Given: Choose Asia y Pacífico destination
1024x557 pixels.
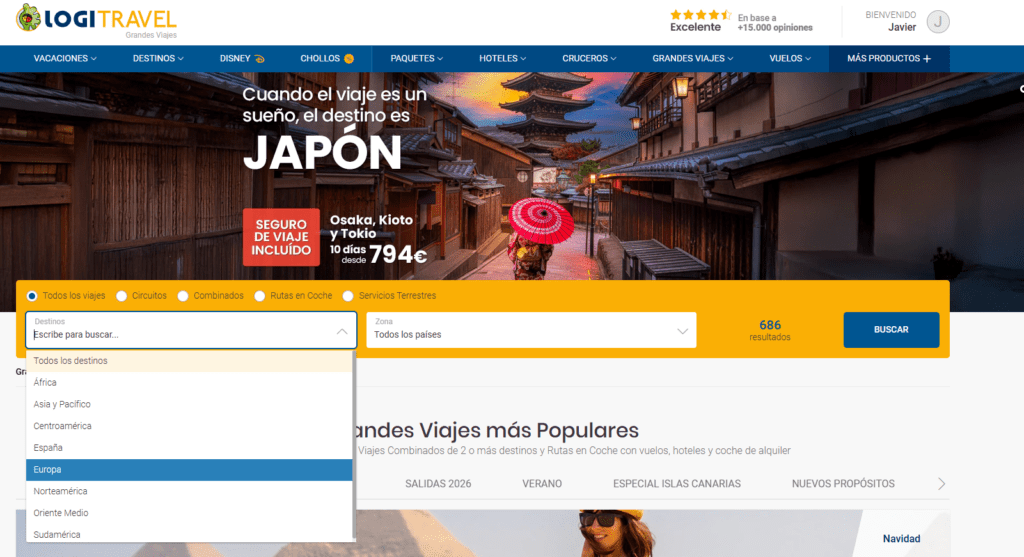Looking at the screenshot, I should (189, 404).
